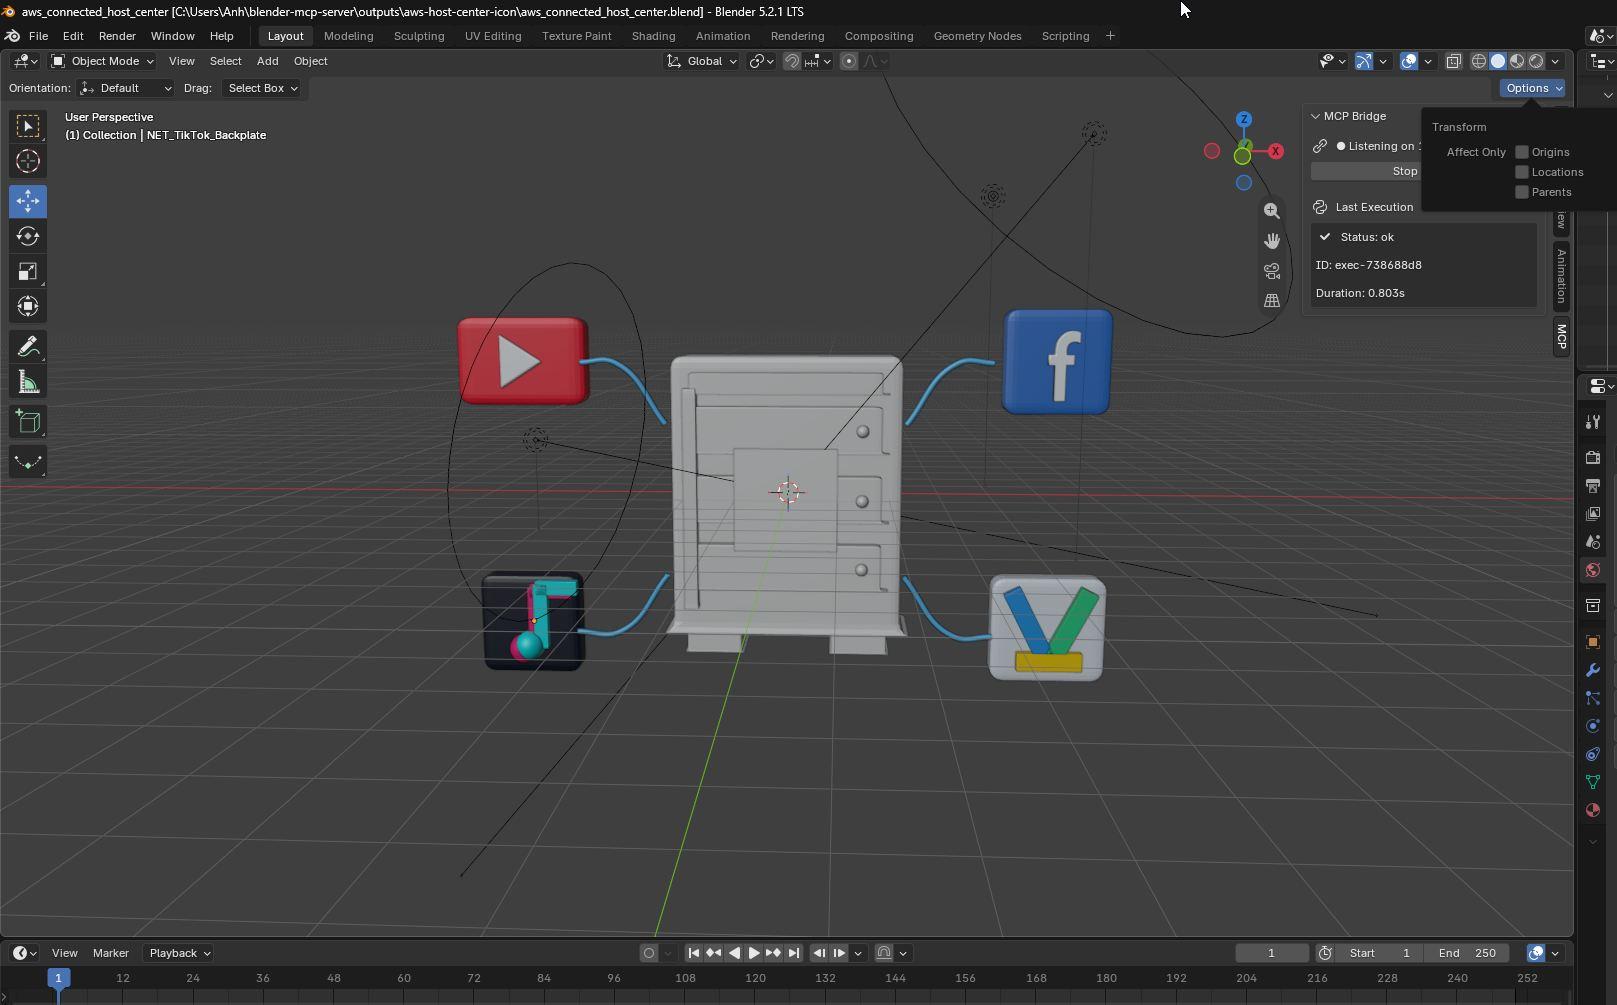Expand the Global transform orientation dropdown
The width and height of the screenshot is (1617, 1005).
[702, 61]
